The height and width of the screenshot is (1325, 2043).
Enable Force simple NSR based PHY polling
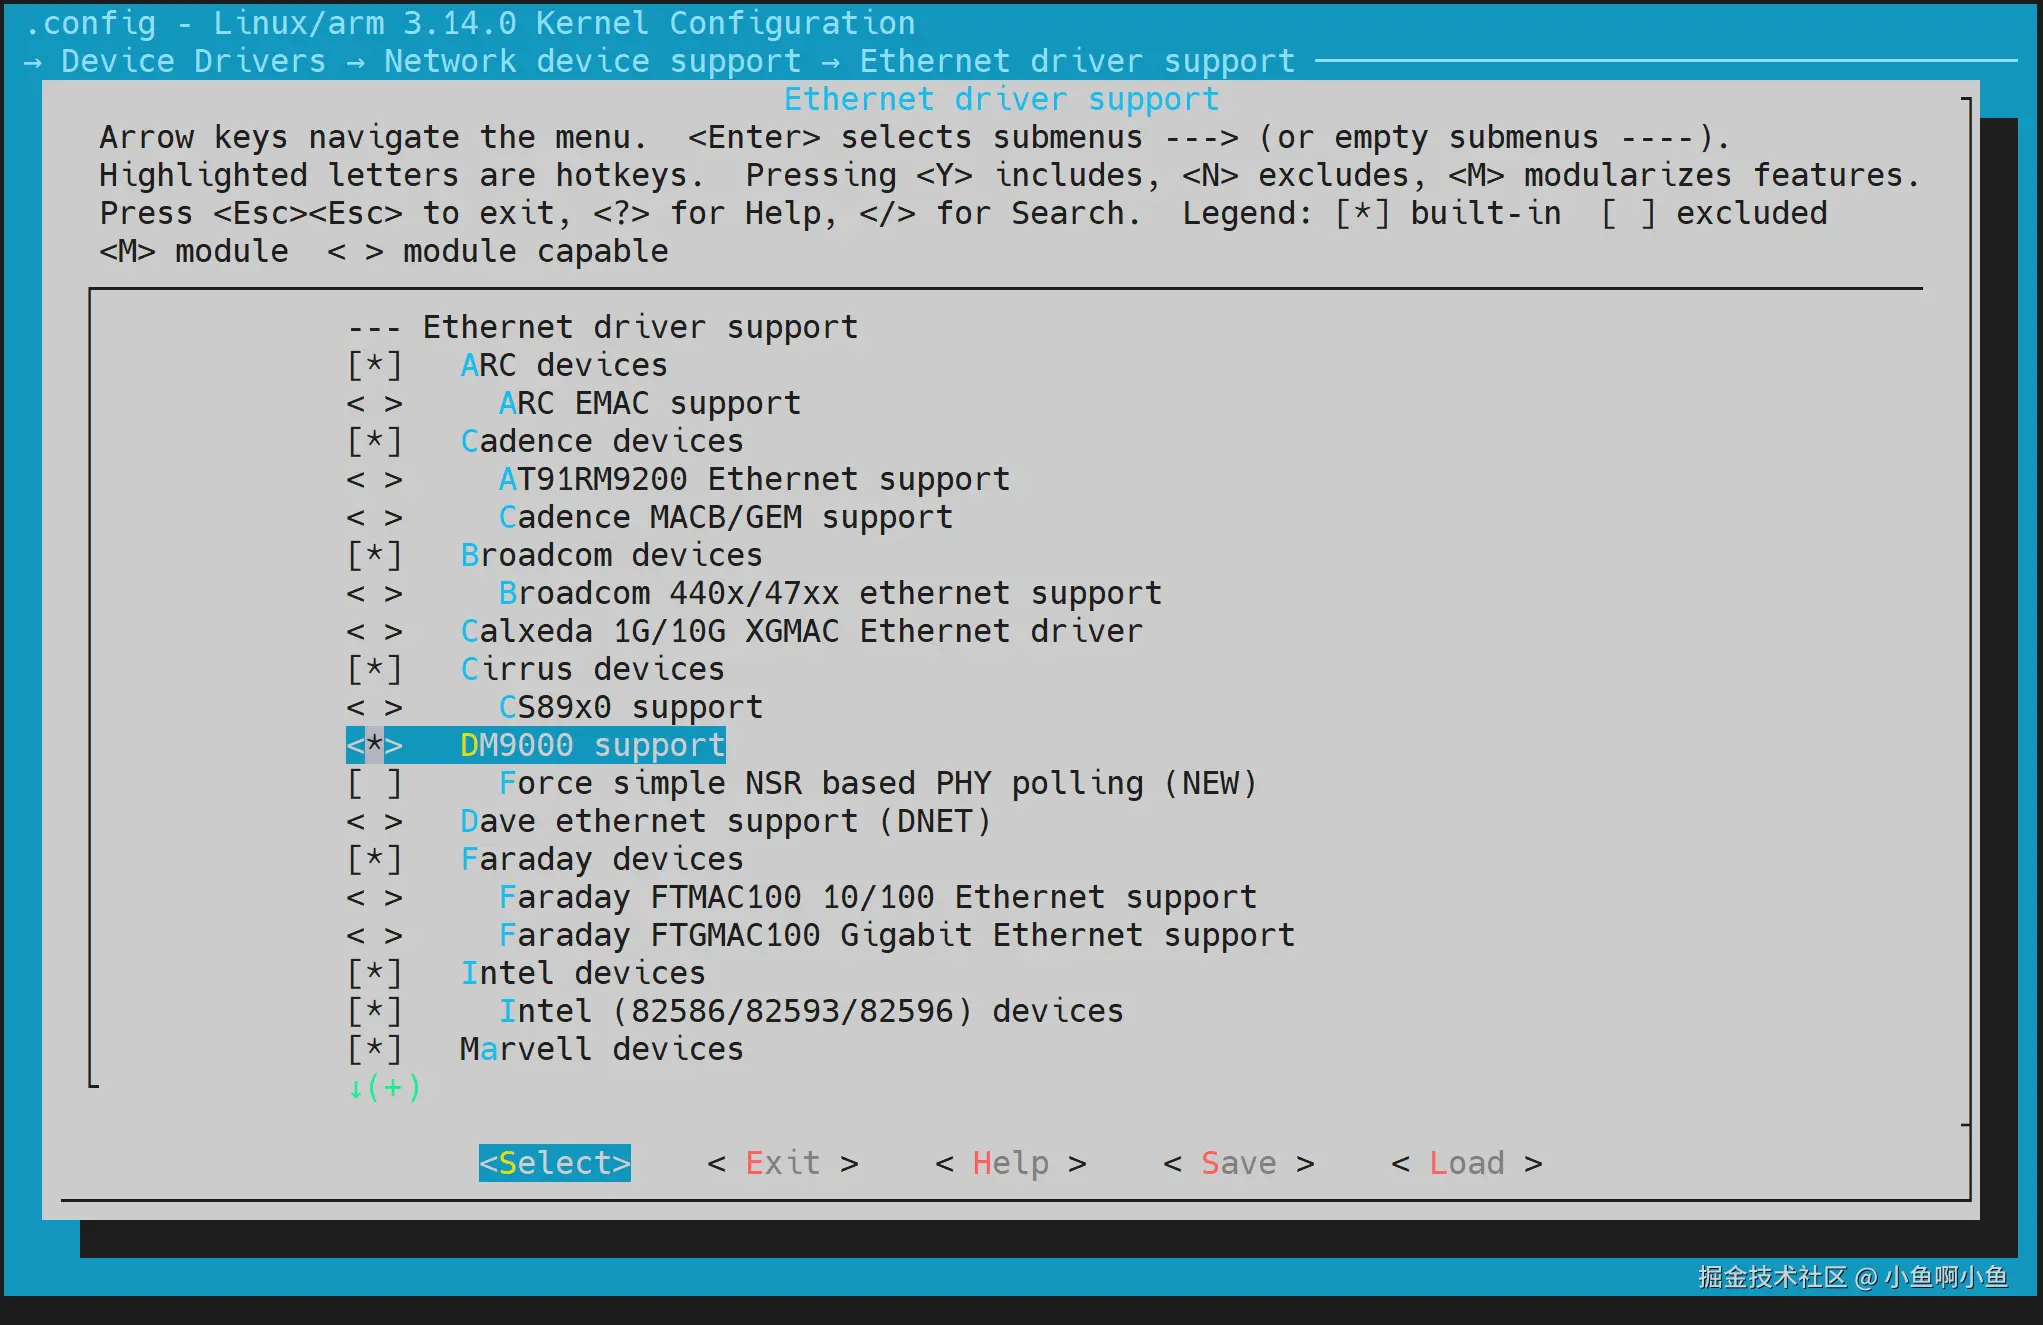[x=374, y=783]
